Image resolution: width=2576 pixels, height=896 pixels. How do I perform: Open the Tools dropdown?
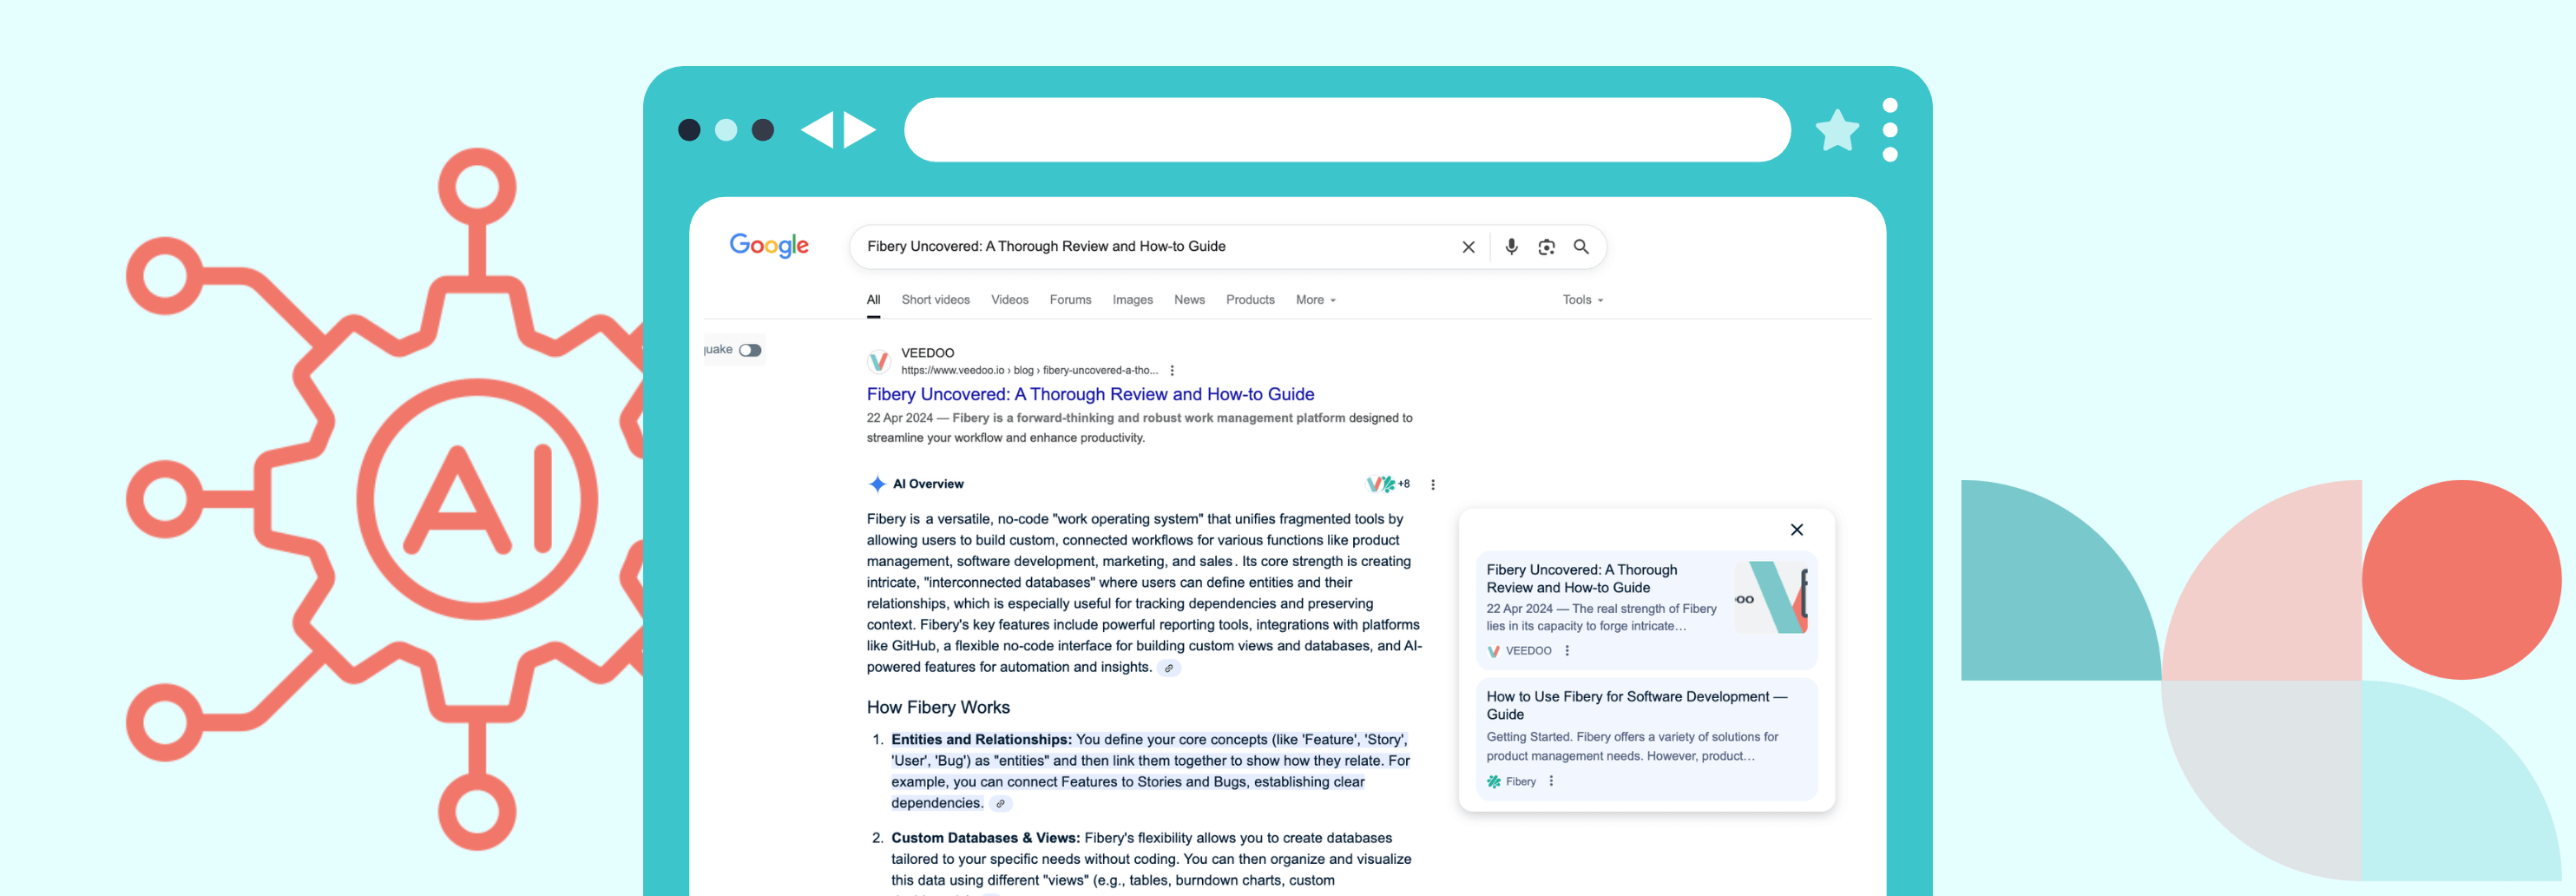point(1582,299)
